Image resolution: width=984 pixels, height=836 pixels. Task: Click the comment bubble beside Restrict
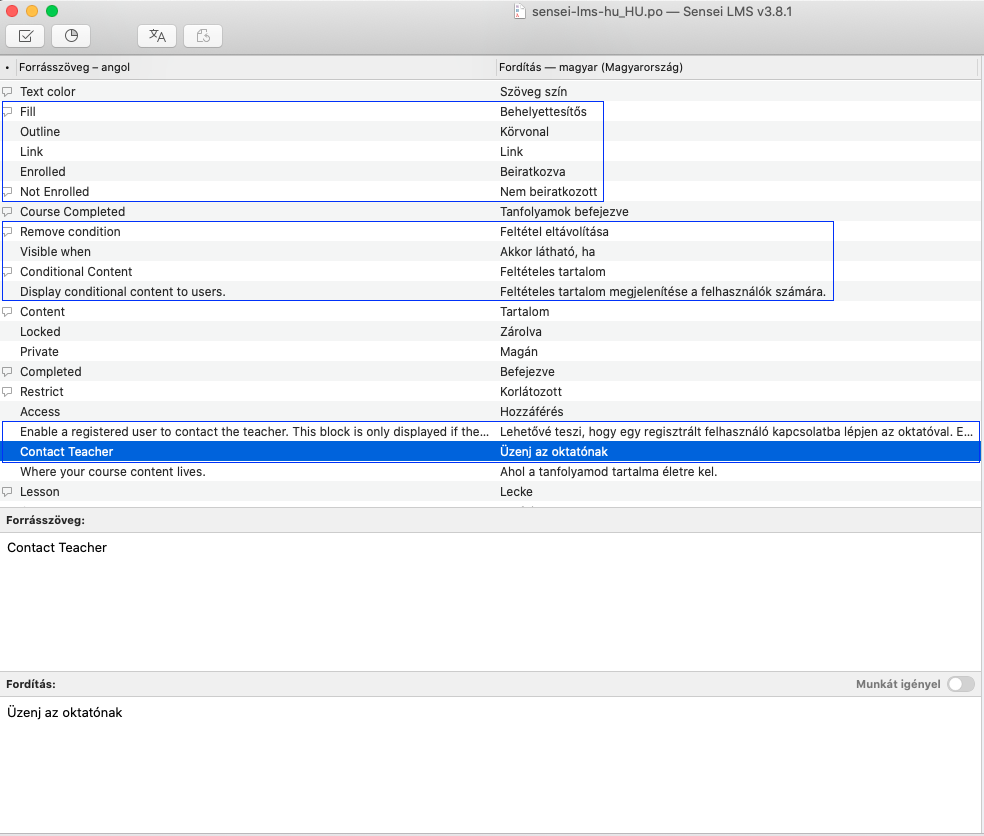click(x=7, y=391)
